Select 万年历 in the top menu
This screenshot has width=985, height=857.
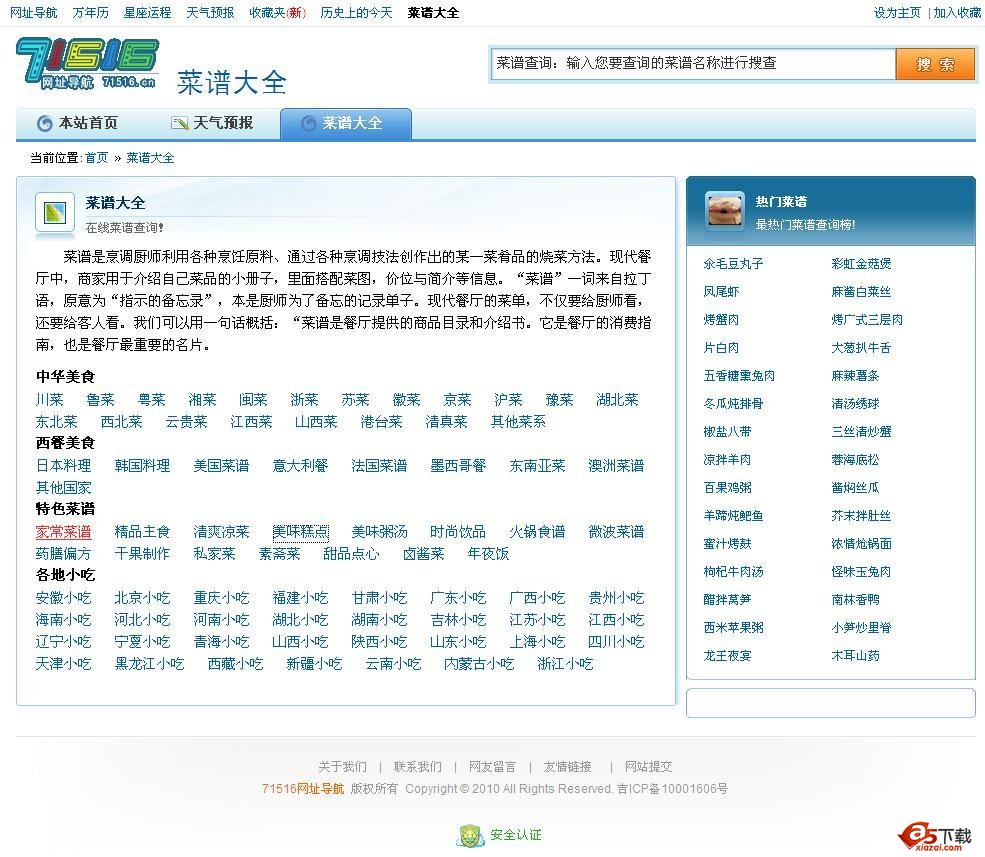[x=91, y=13]
